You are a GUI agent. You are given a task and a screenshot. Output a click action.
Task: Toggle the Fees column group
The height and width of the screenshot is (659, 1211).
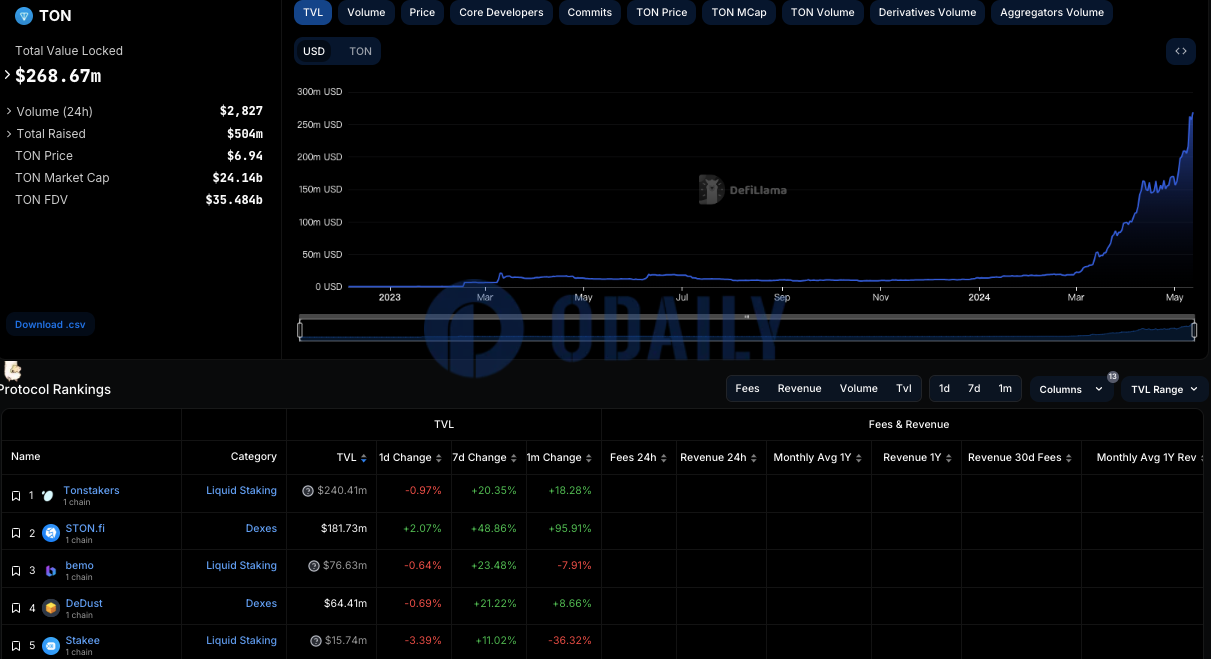point(747,389)
